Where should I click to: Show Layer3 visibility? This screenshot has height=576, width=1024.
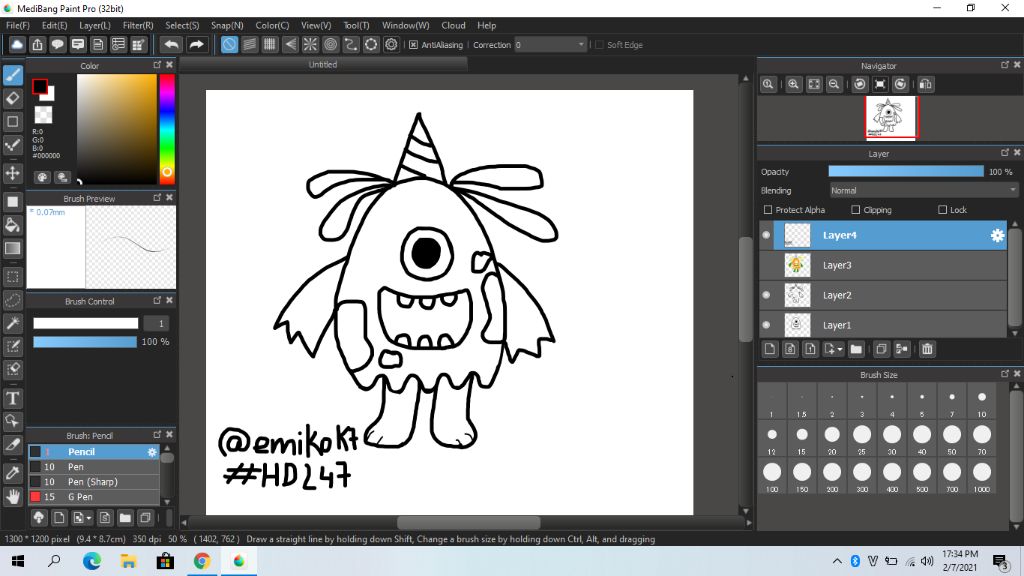(x=767, y=265)
